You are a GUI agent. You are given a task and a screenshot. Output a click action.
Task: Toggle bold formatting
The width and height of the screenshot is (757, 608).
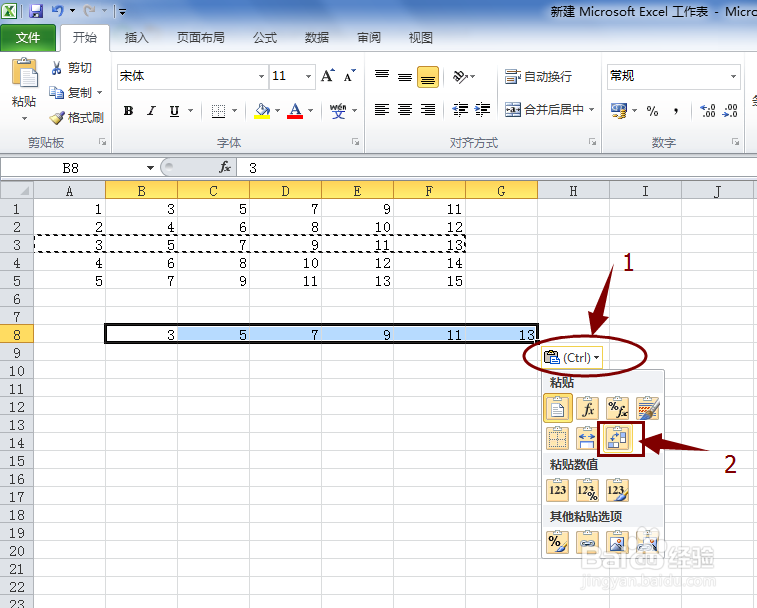tap(128, 111)
